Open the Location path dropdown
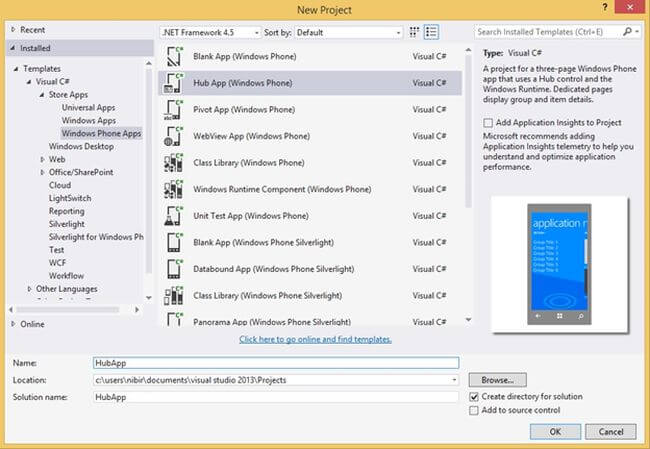 coord(454,380)
